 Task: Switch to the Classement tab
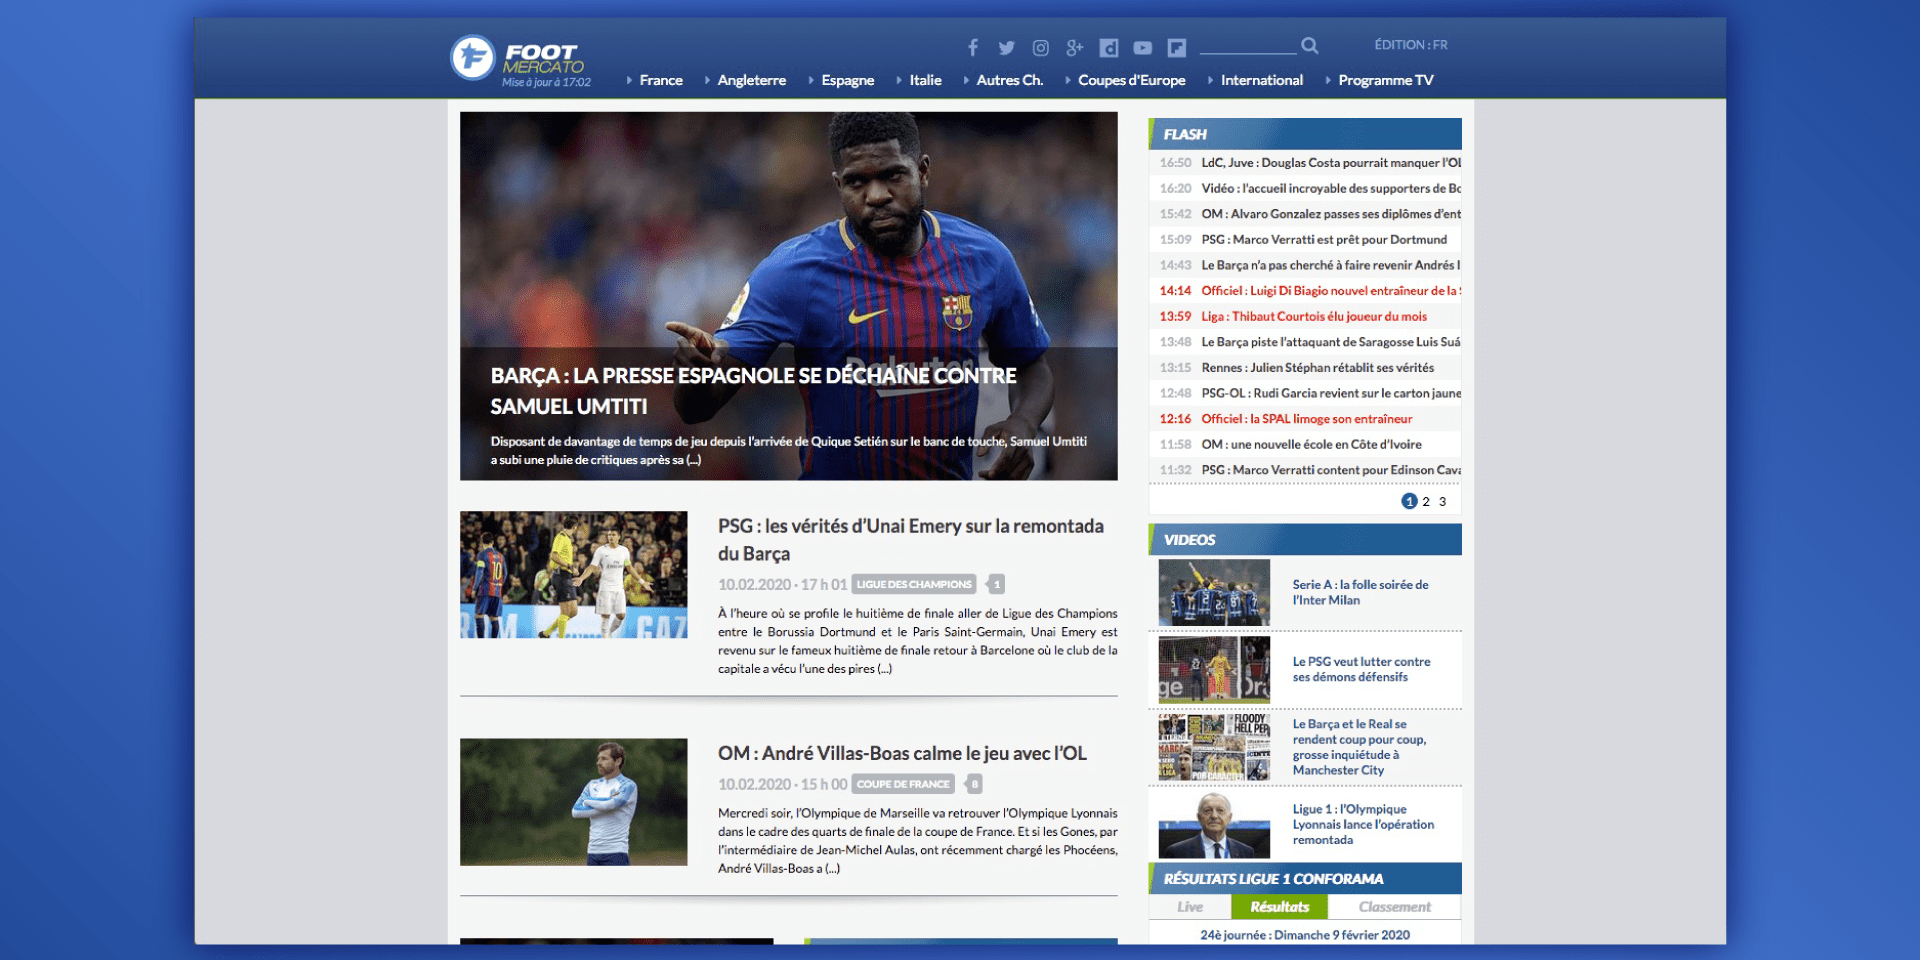coord(1394,907)
